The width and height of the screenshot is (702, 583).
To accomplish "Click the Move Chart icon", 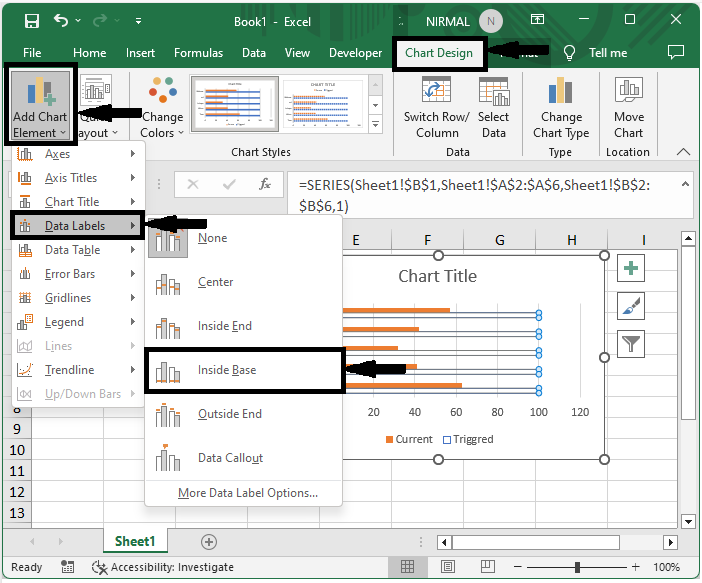I will coord(629,89).
